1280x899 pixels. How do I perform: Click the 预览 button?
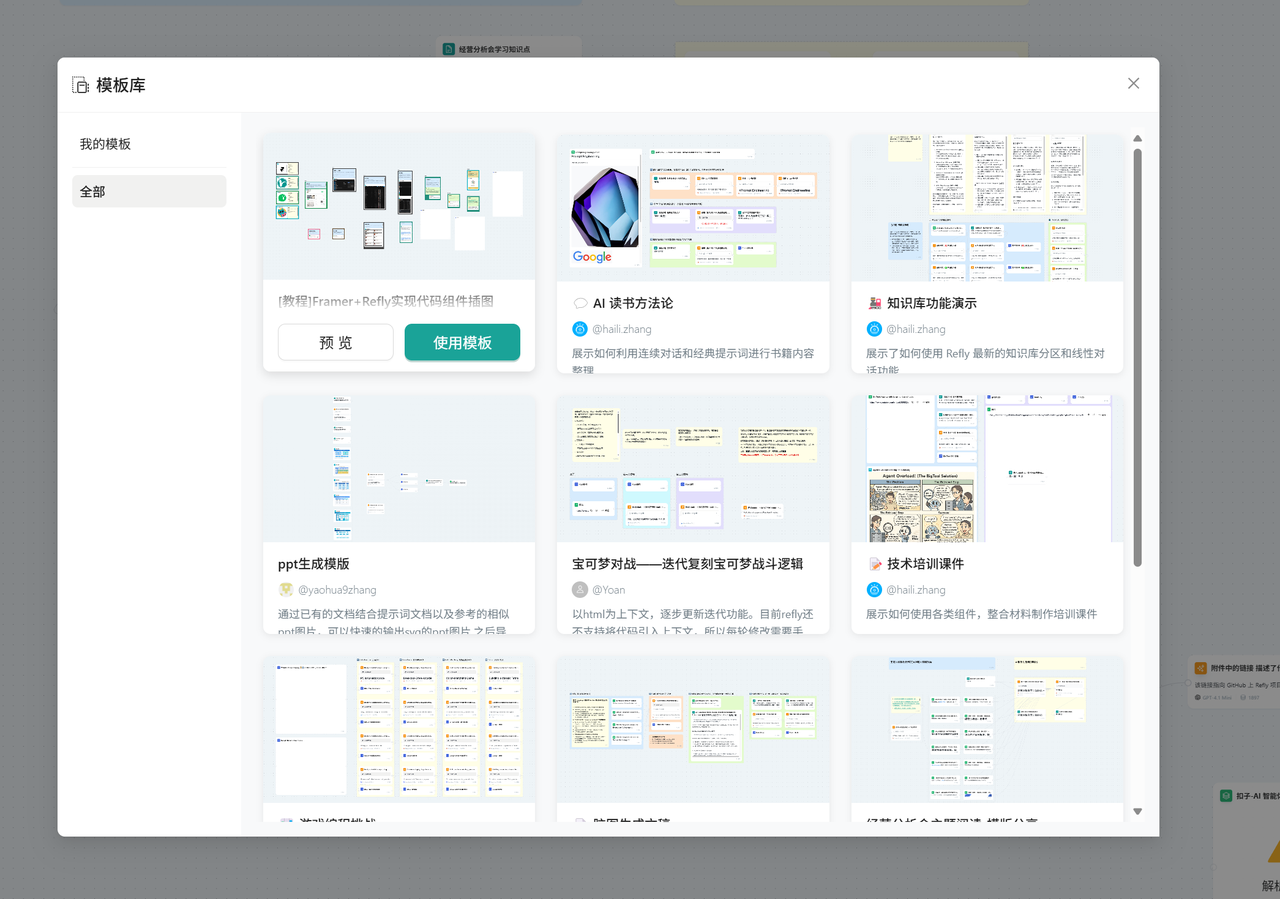pos(335,342)
